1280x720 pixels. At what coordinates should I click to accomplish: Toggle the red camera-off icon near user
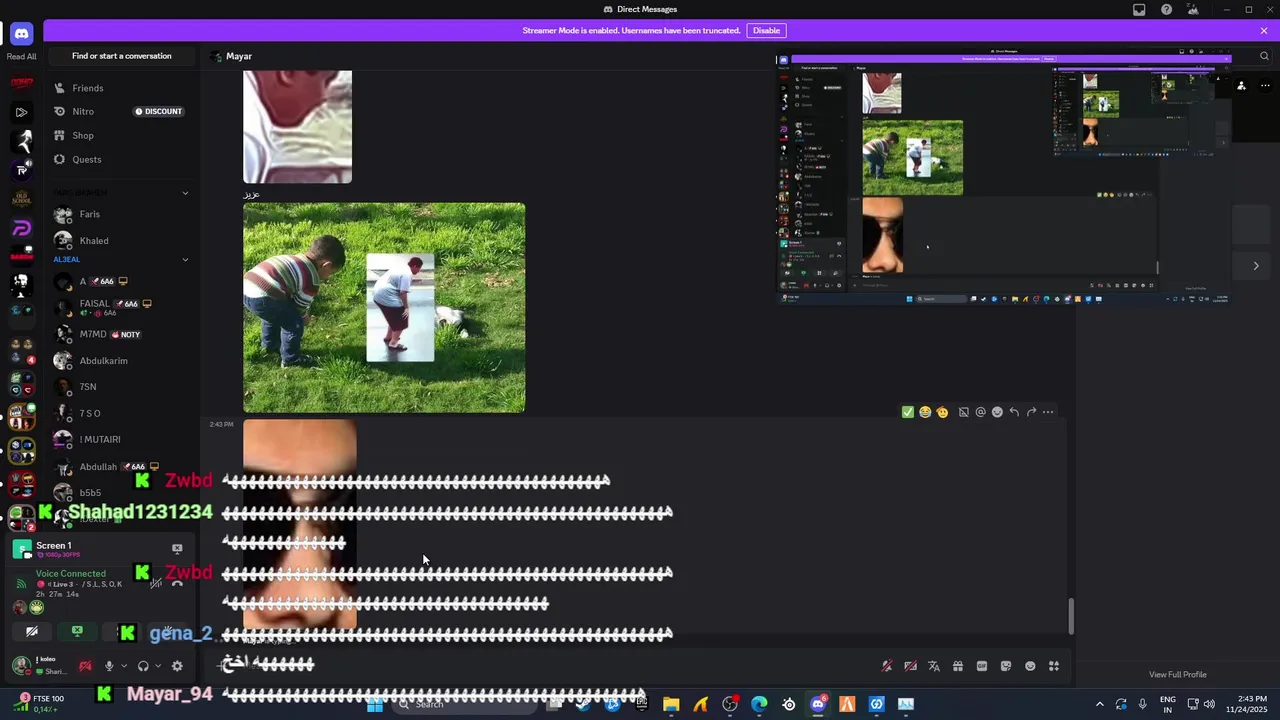click(85, 666)
